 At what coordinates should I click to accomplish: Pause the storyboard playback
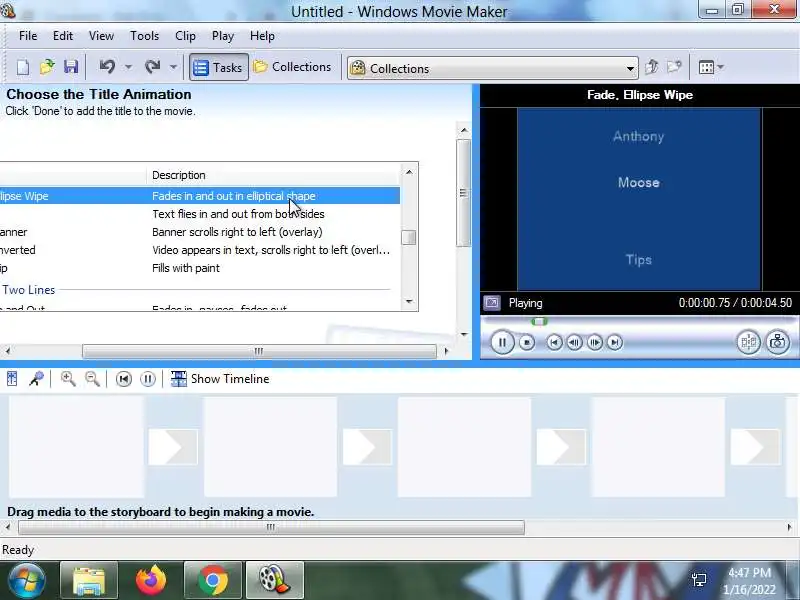point(148,379)
